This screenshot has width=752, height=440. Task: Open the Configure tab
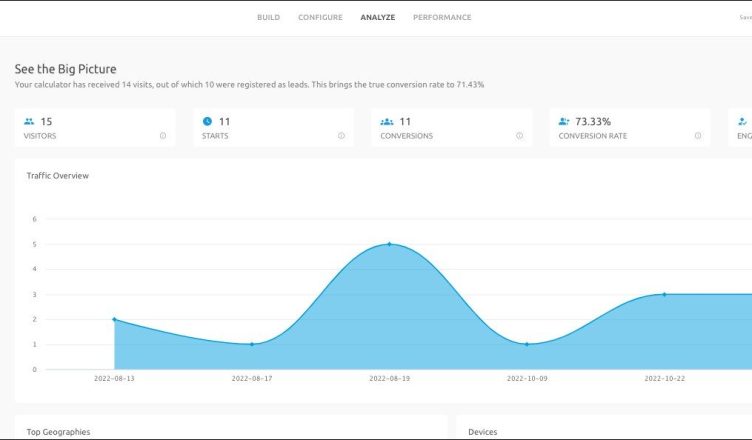click(x=320, y=17)
